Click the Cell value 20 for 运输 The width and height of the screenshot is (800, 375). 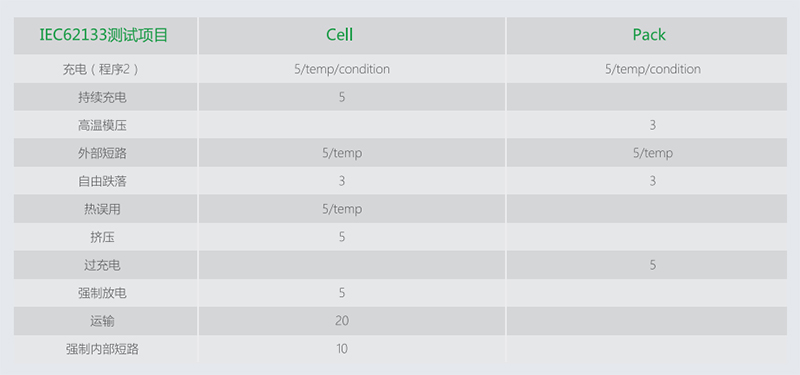342,321
